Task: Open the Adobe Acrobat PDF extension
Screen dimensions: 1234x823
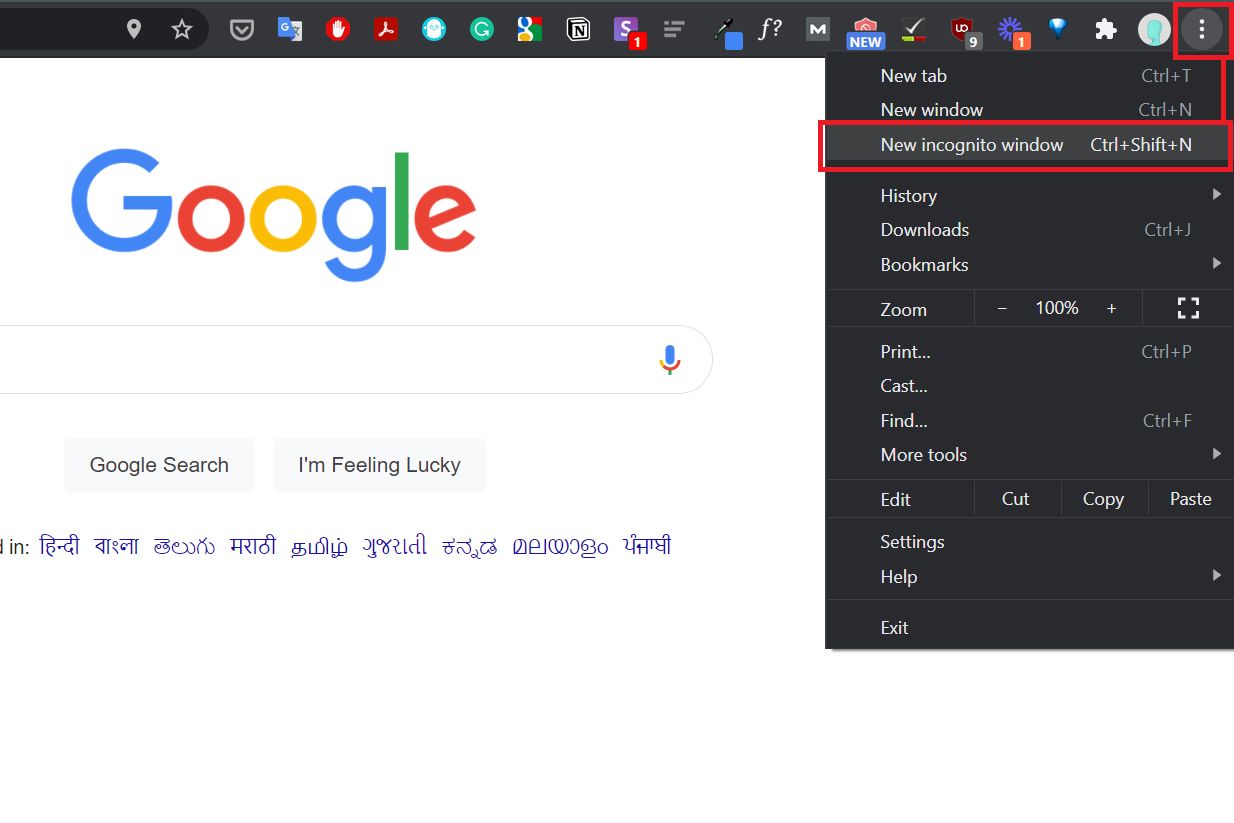Action: pyautogui.click(x=386, y=29)
